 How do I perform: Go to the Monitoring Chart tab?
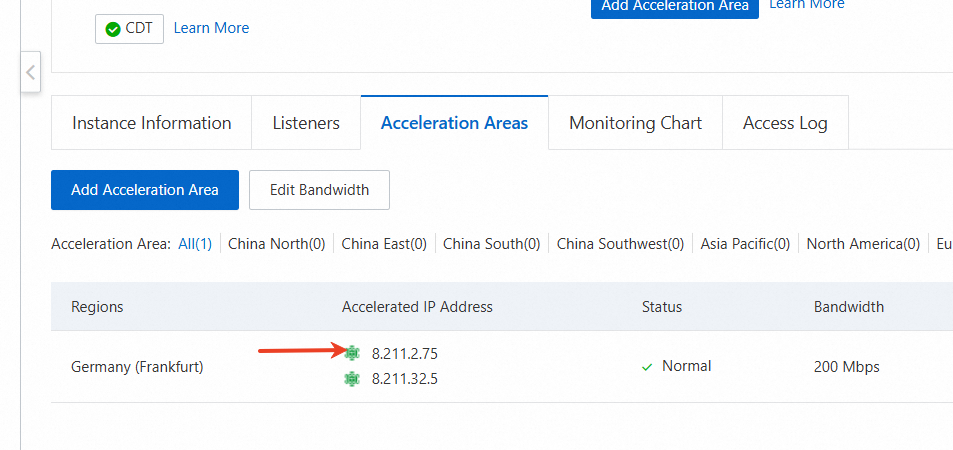[x=635, y=123]
